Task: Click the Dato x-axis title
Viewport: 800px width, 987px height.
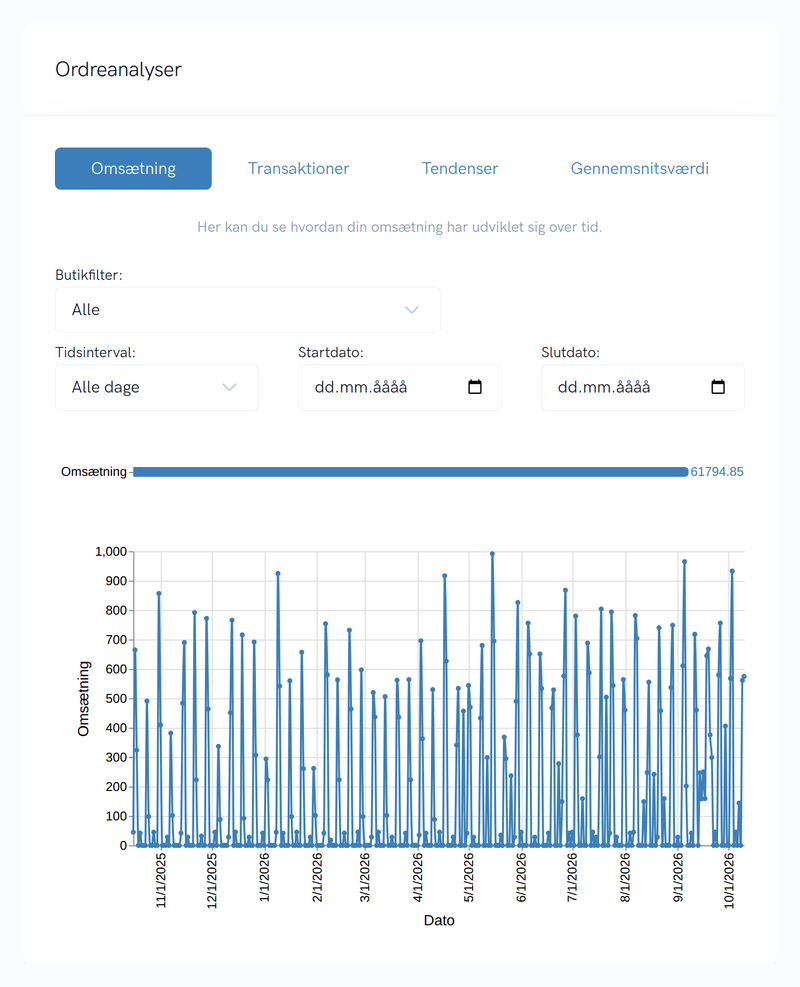Action: [x=439, y=920]
